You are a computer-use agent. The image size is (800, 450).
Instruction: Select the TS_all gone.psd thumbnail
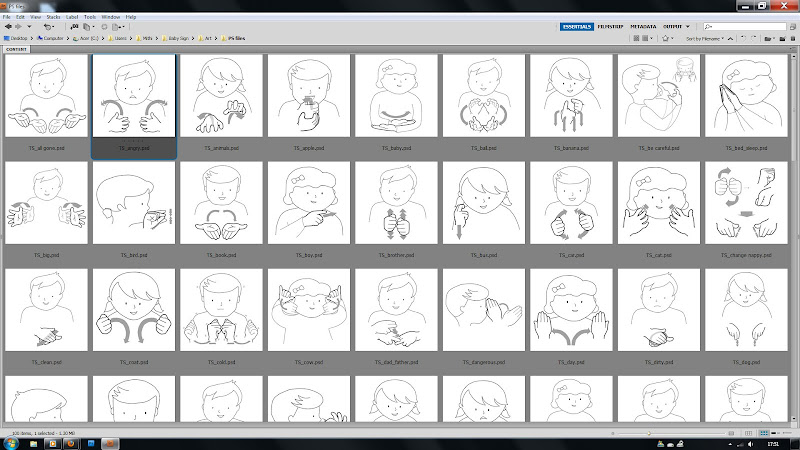pos(46,95)
